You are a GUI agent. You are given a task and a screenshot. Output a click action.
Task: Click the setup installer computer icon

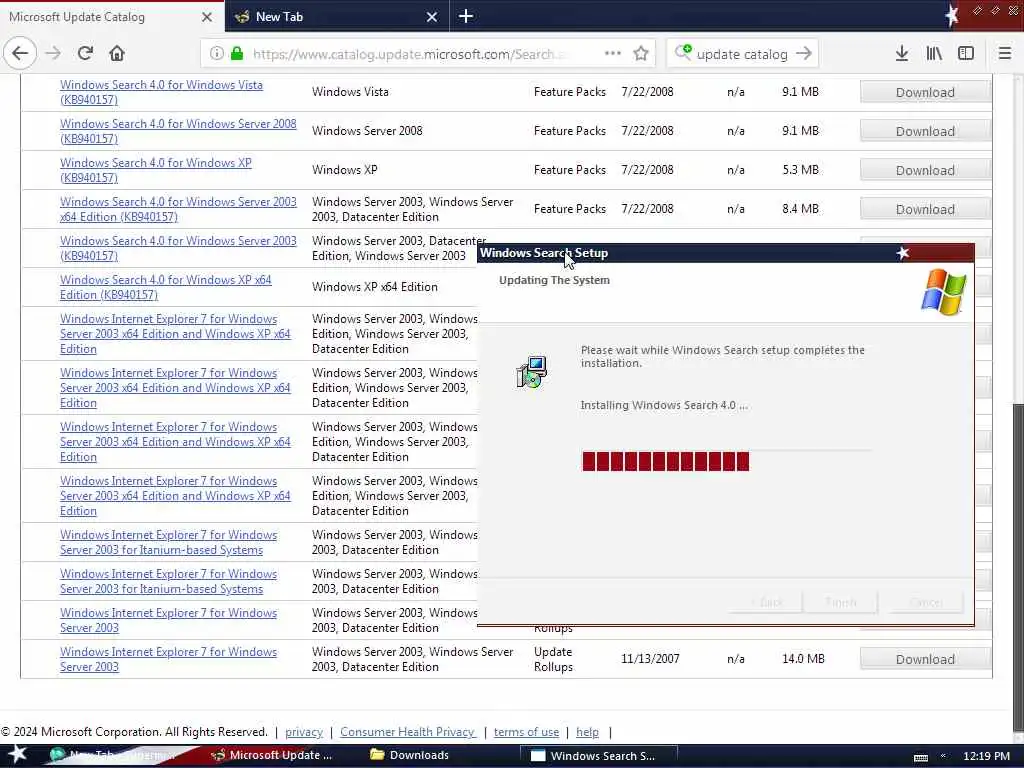coord(532,372)
